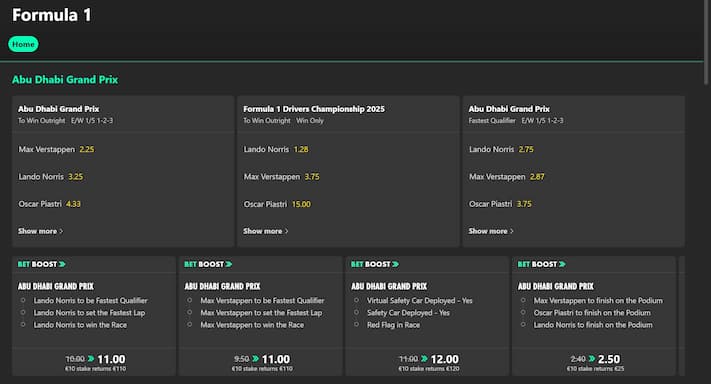Screen dimensions: 711x384
Task: Click Max Verstappen to set the Fastest Lap
Action: point(261,312)
